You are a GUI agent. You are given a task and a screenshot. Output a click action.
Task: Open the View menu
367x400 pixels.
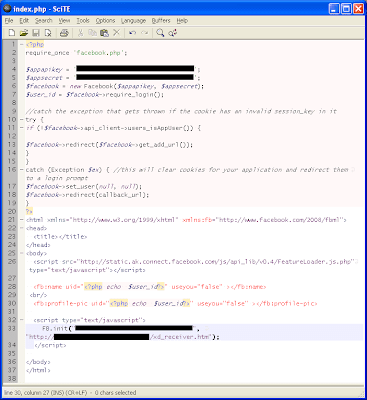[x=64, y=21]
